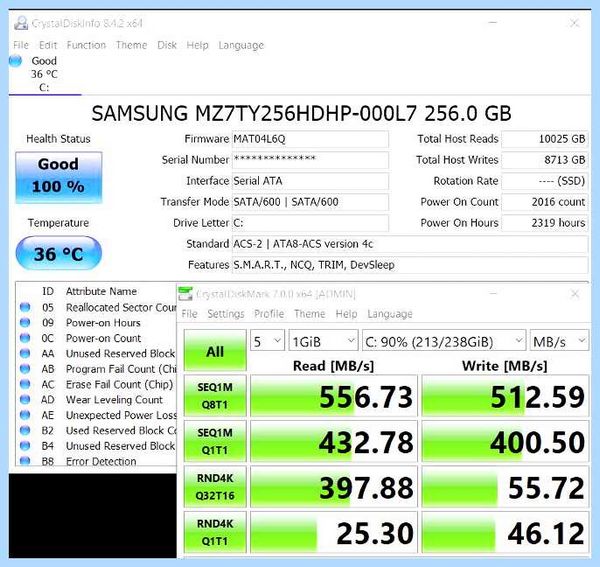This screenshot has height=567, width=600.
Task: Click the 556.73 sequential read result
Action: click(334, 396)
